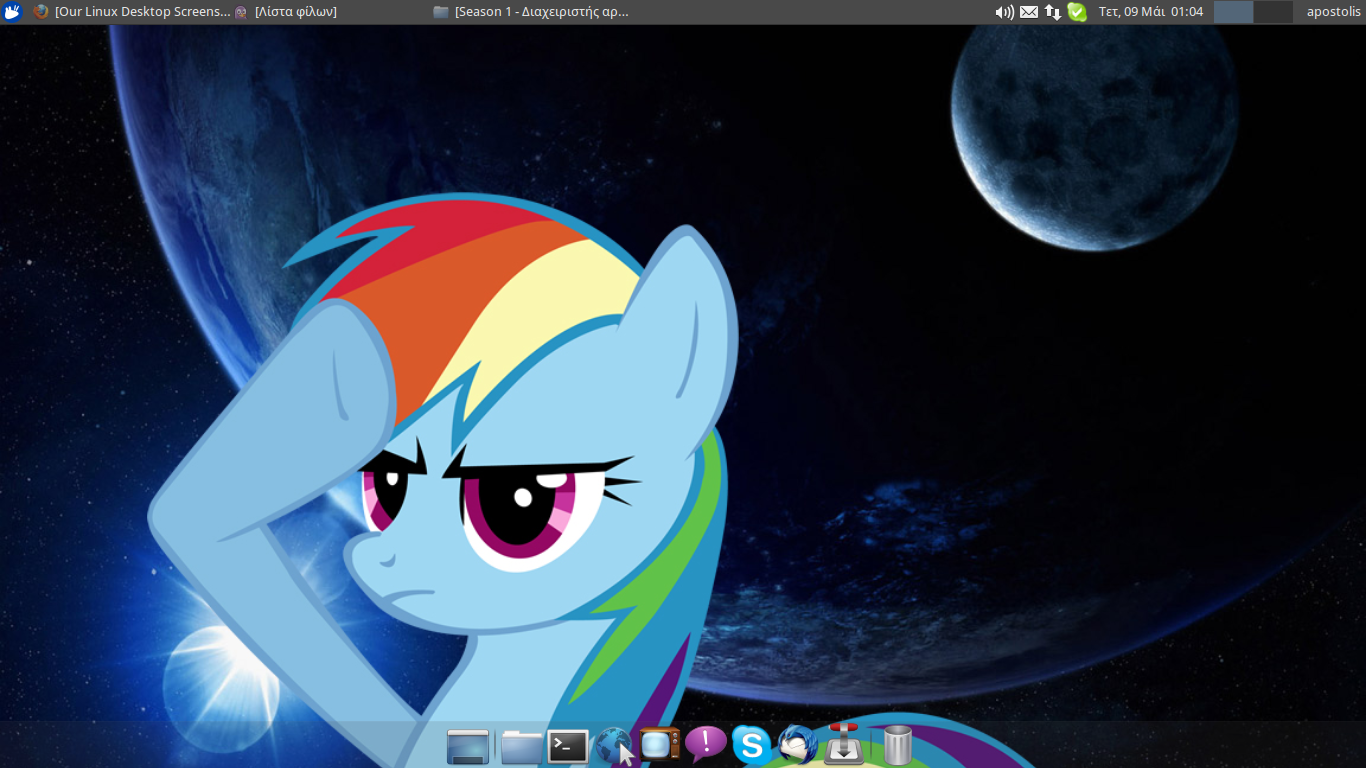This screenshot has height=768, width=1366.
Task: Switch to the Season 1 file manager window
Action: [531, 12]
